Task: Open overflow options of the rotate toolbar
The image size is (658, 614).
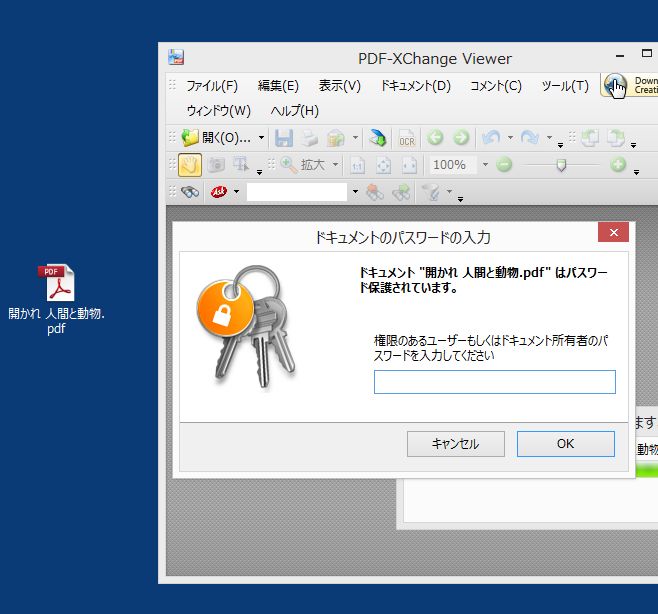Action: [633, 145]
